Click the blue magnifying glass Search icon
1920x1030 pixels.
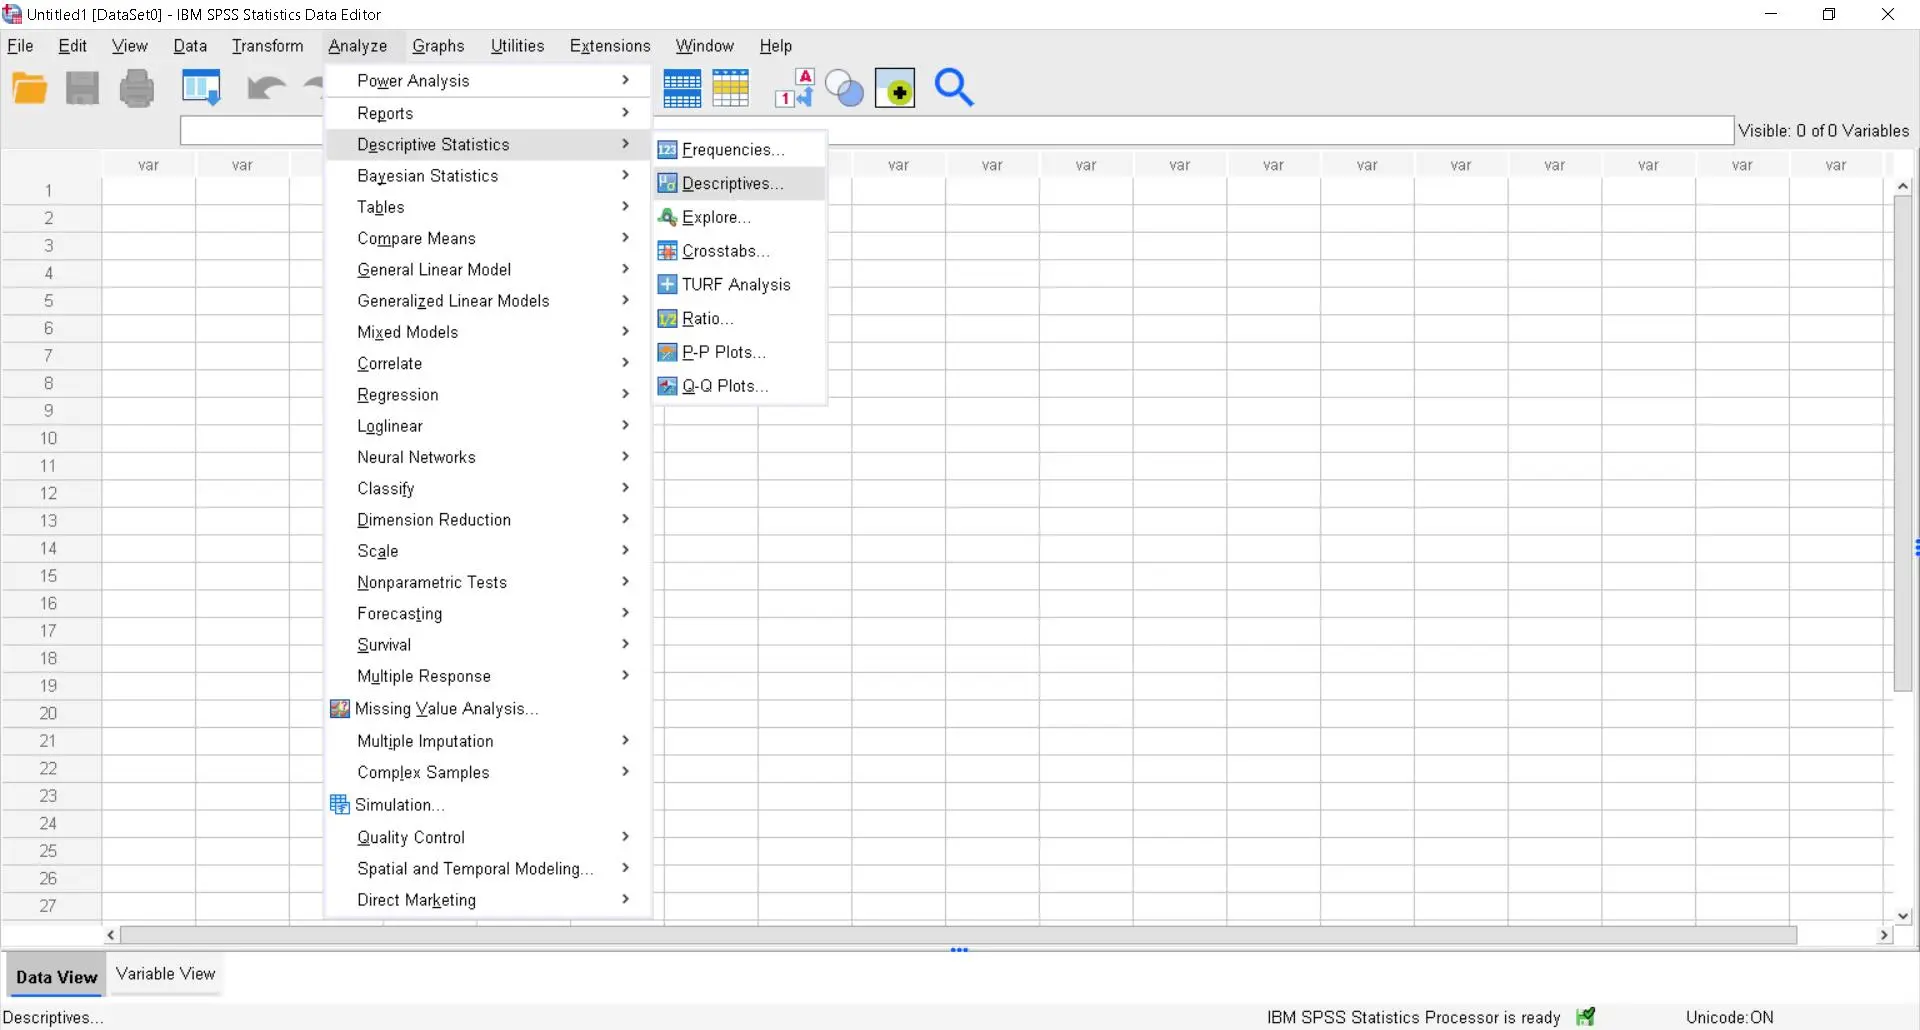(x=954, y=89)
